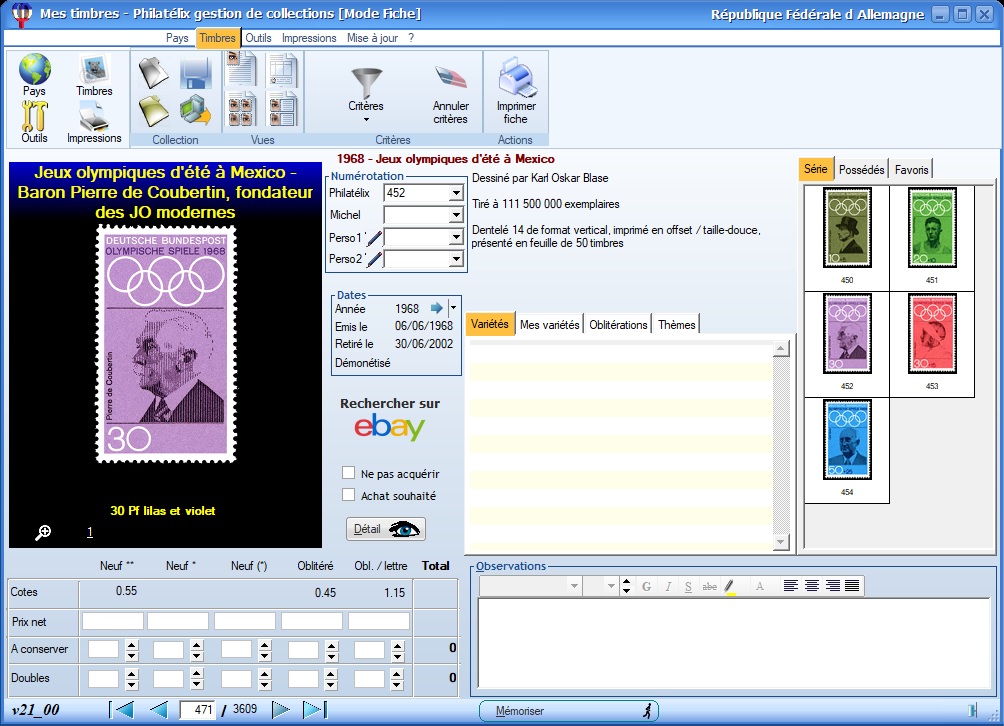Open the Timbres stamp icon
This screenshot has height=726, width=1004.
[94, 70]
